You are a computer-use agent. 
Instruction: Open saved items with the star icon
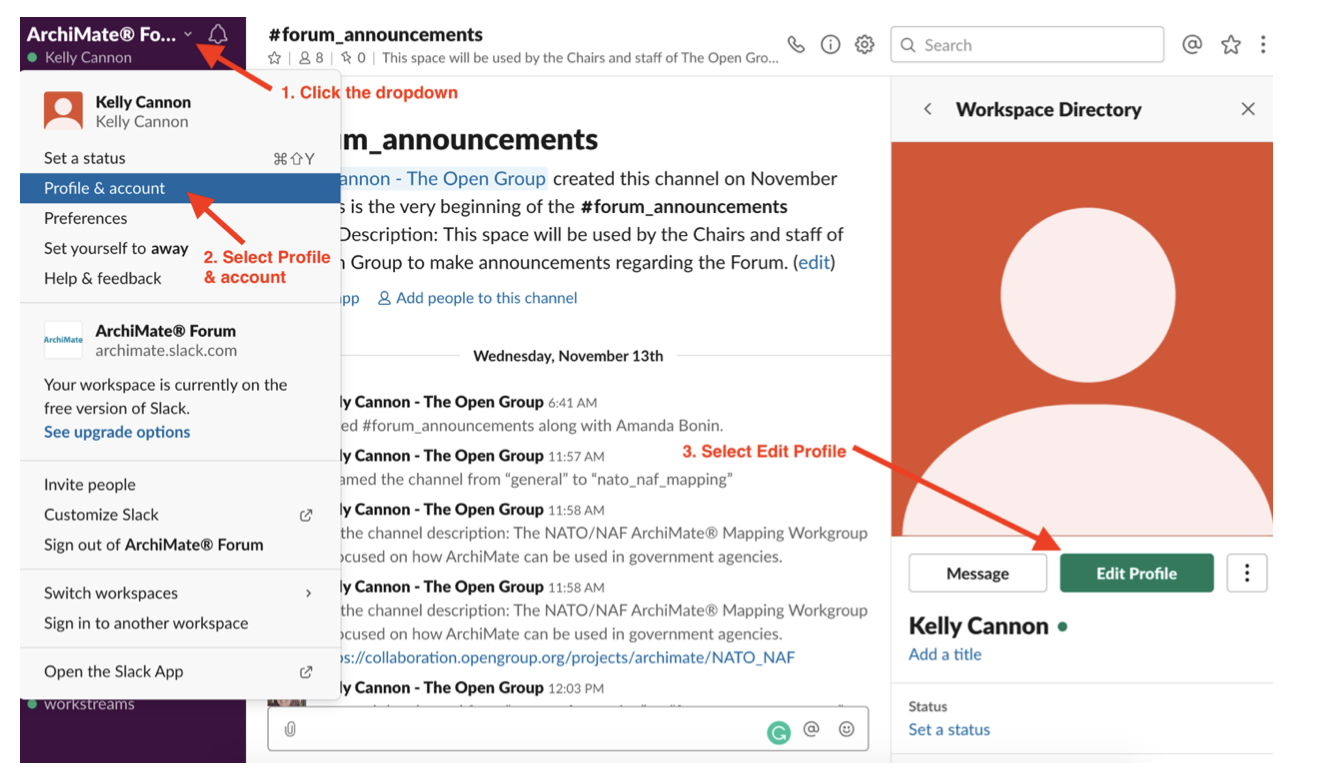[x=1230, y=44]
